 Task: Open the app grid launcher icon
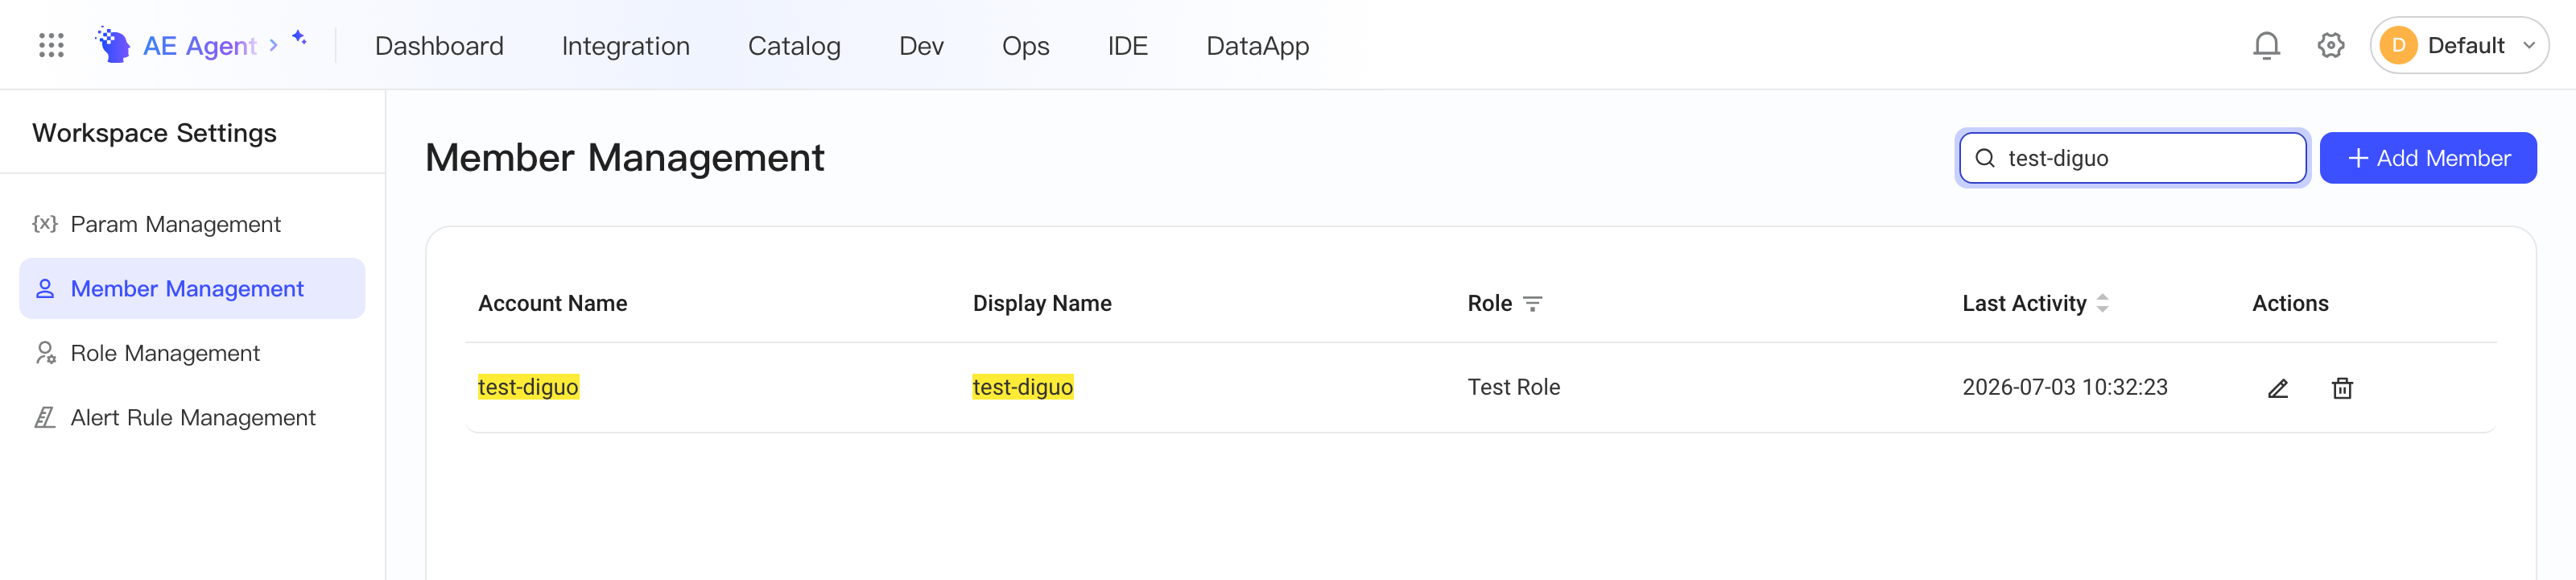(51, 45)
